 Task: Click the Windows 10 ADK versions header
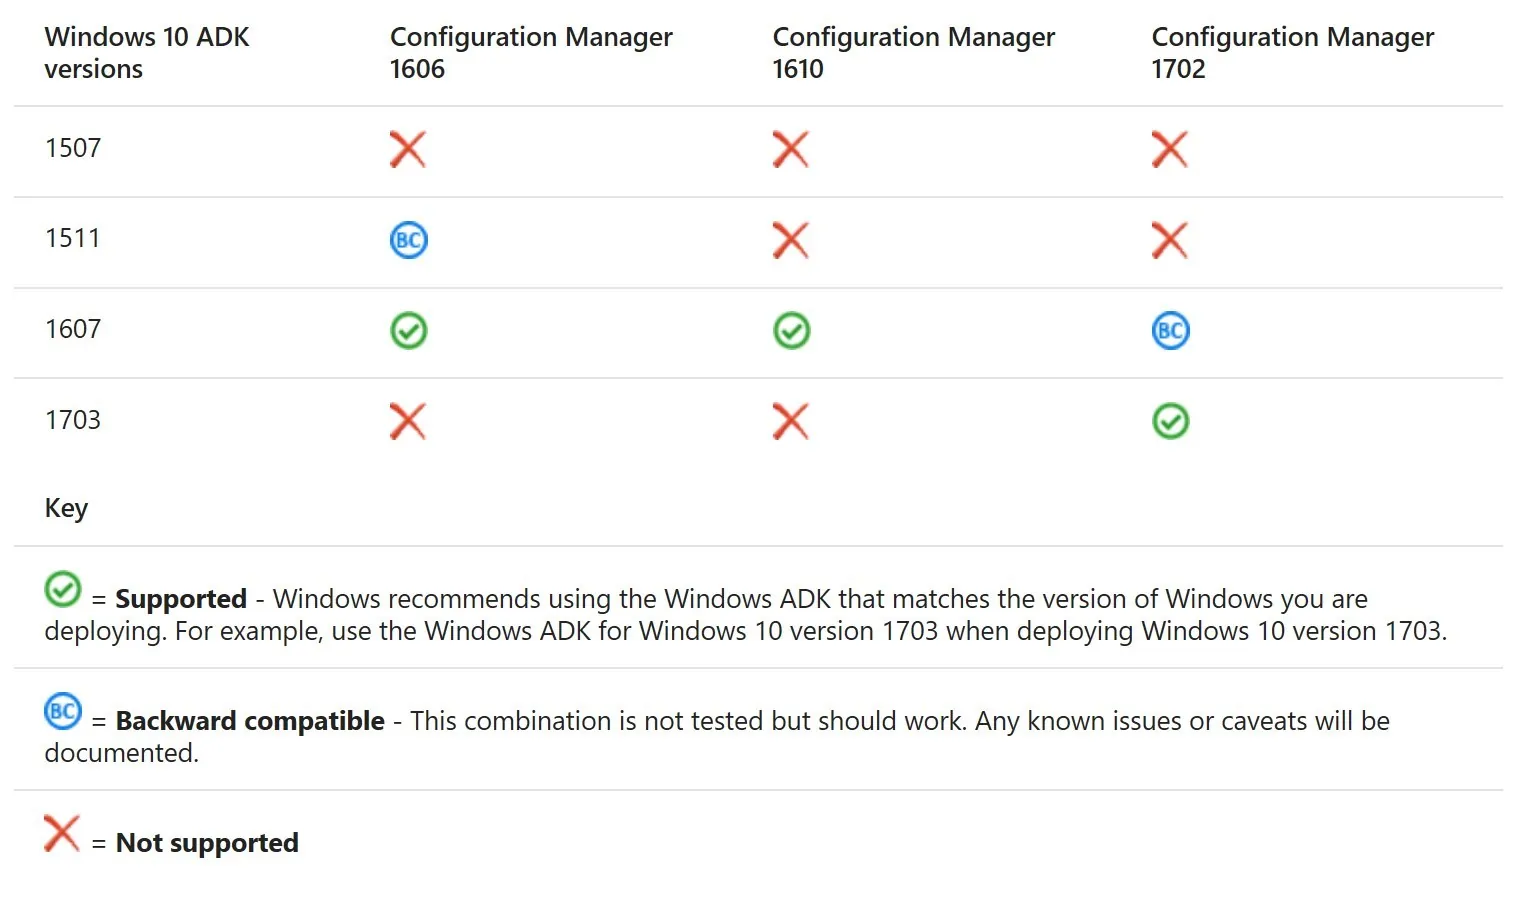(147, 53)
